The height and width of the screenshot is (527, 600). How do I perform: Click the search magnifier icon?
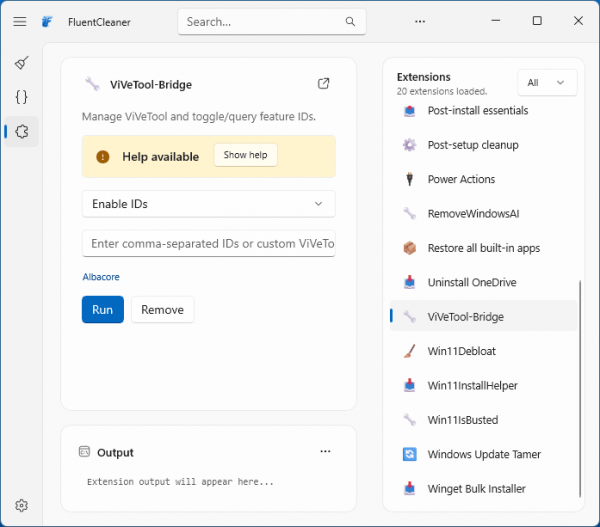350,21
